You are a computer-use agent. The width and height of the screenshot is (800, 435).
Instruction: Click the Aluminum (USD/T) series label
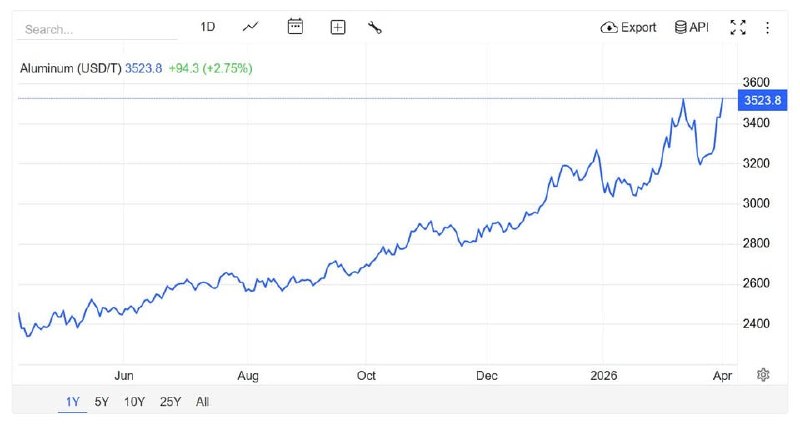tap(70, 68)
